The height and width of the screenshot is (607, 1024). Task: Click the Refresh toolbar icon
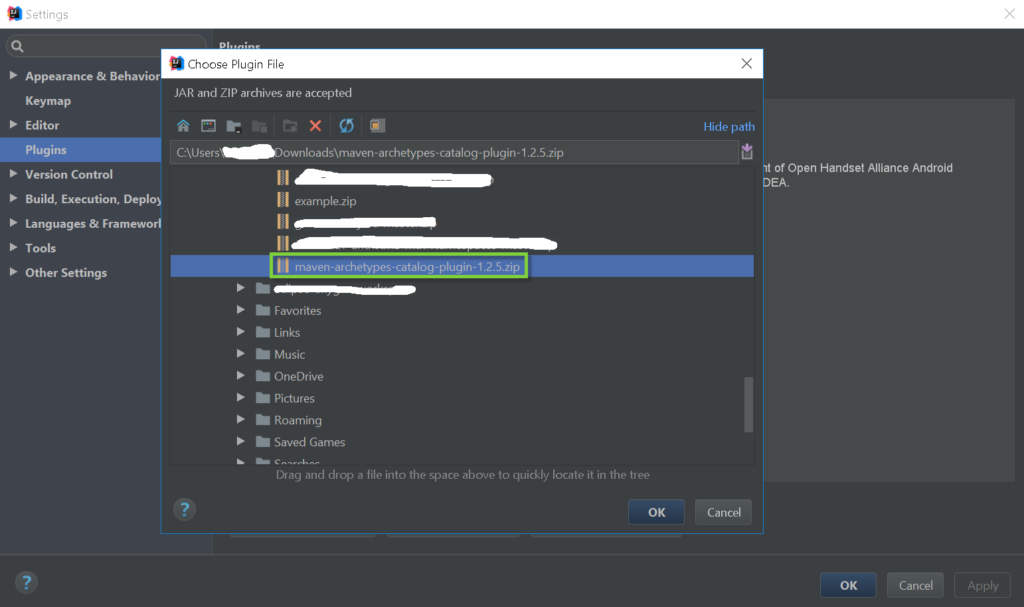pos(346,125)
